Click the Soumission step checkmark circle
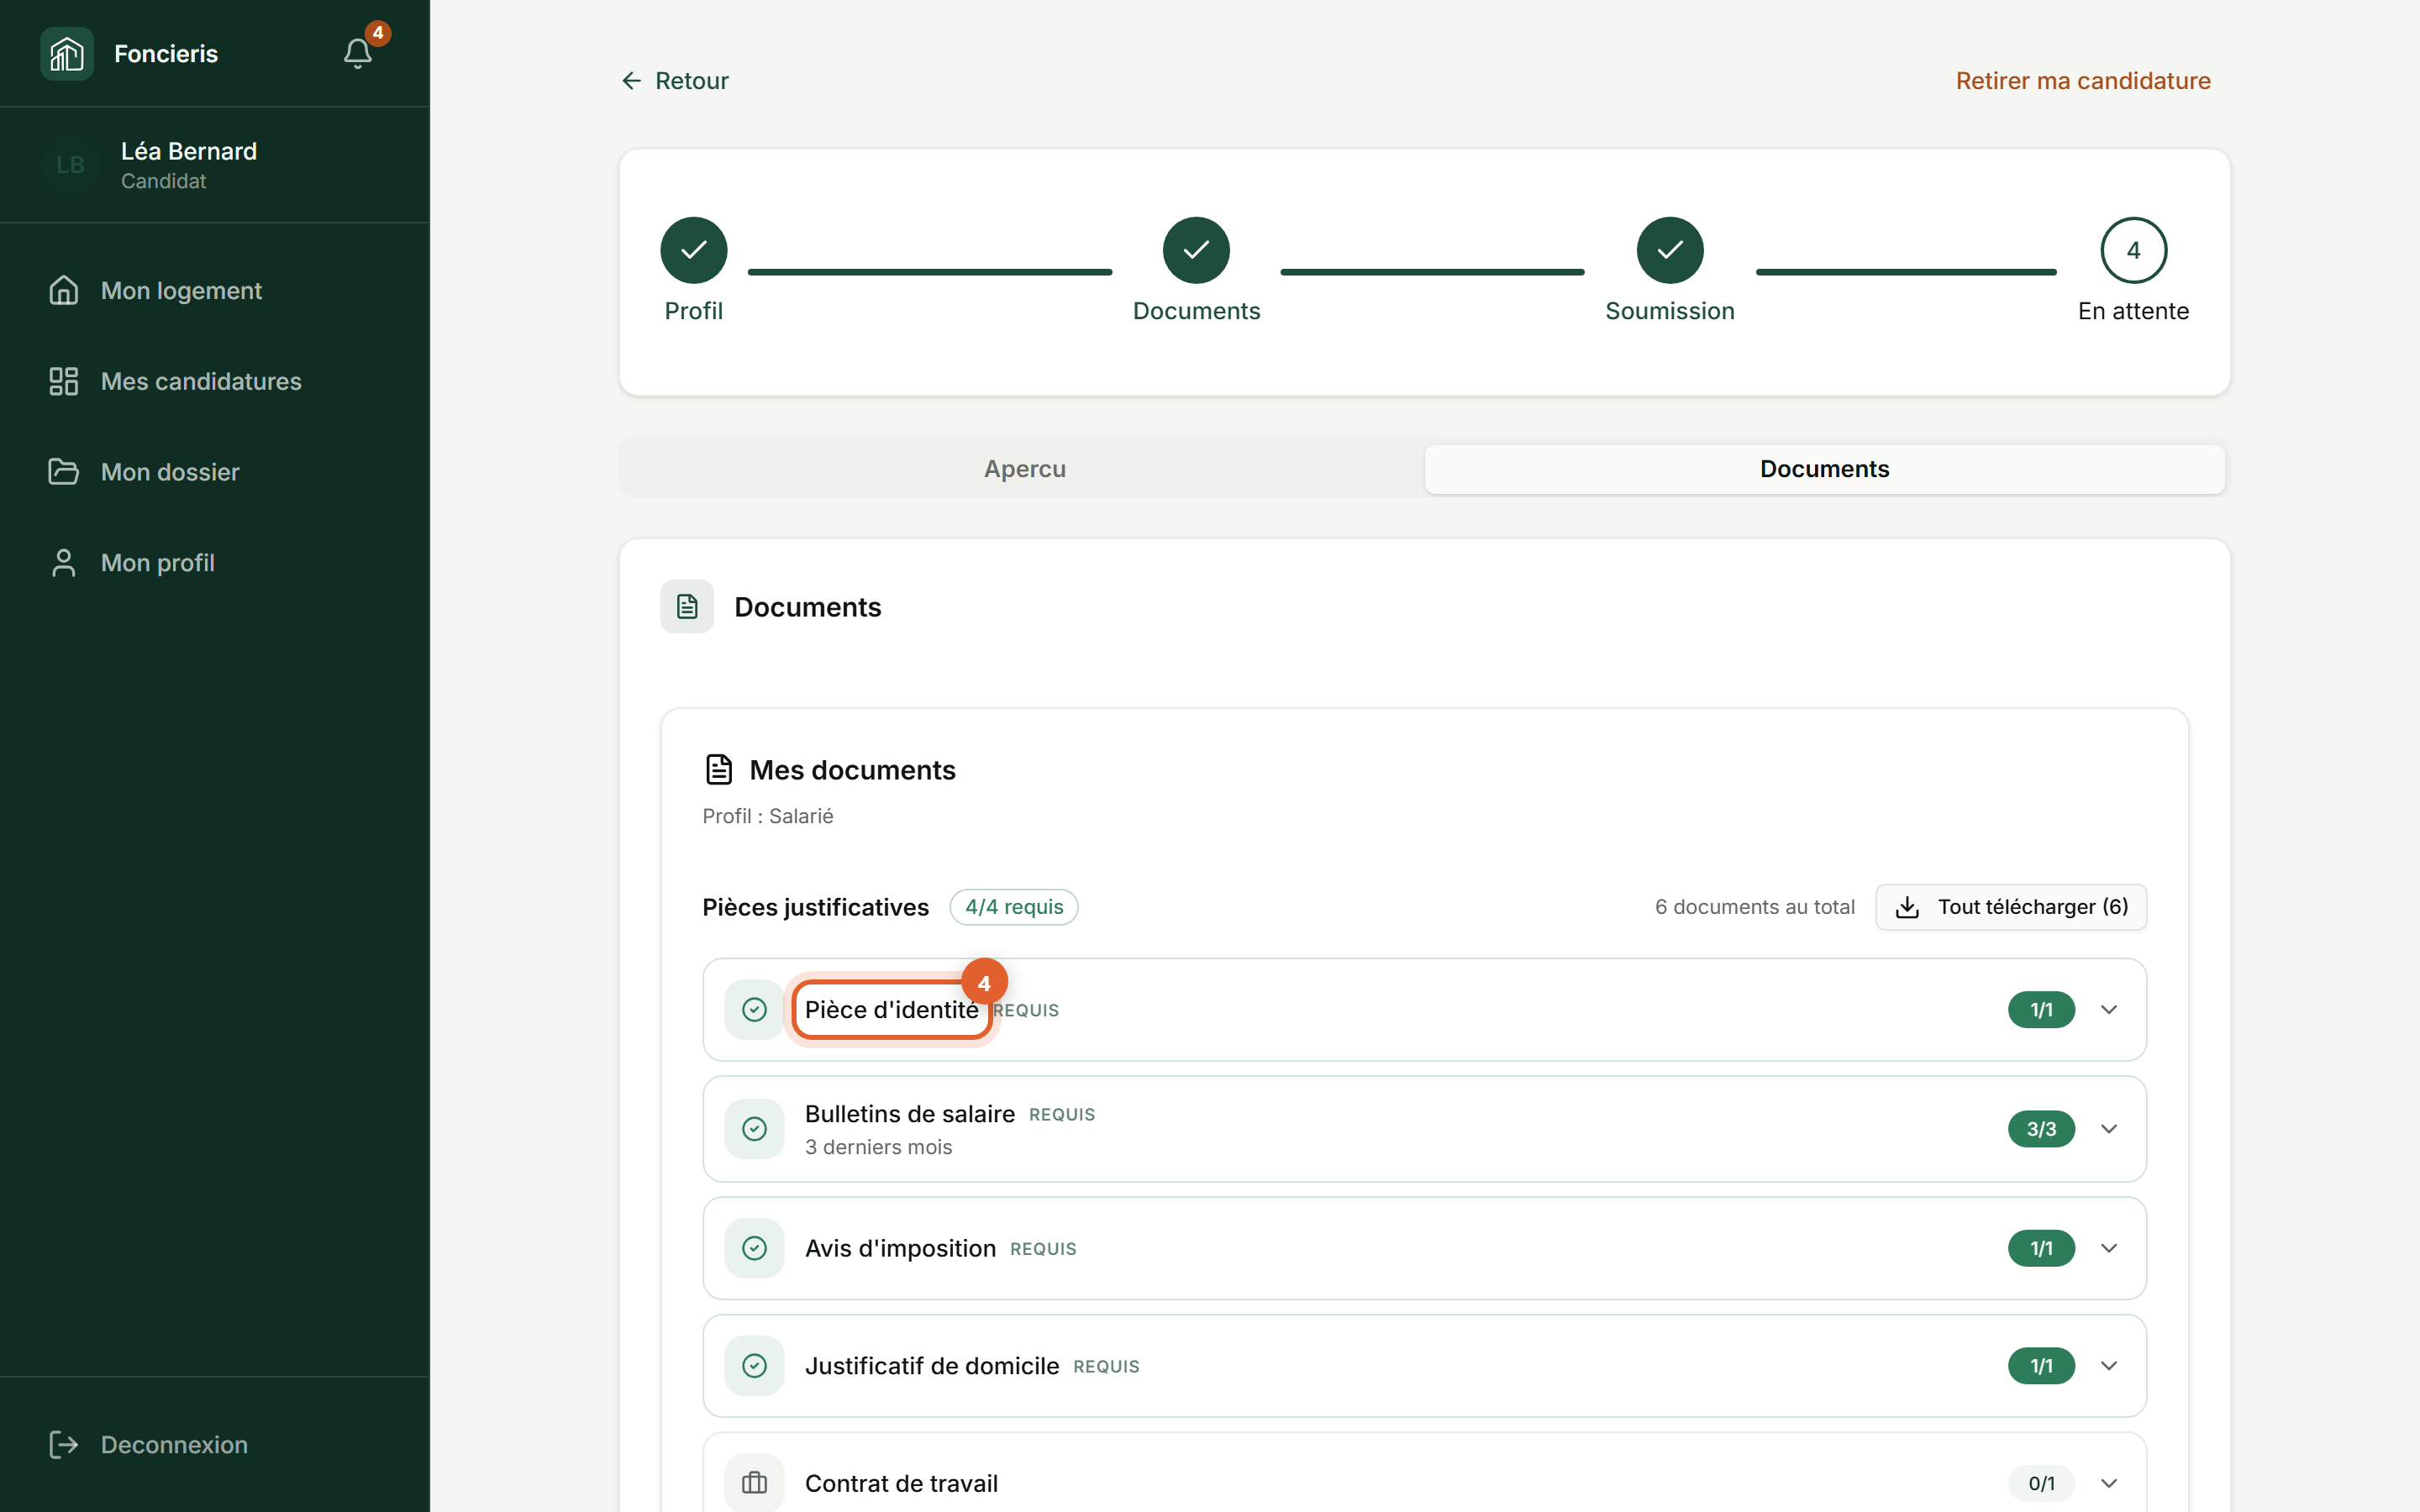 click(1670, 250)
